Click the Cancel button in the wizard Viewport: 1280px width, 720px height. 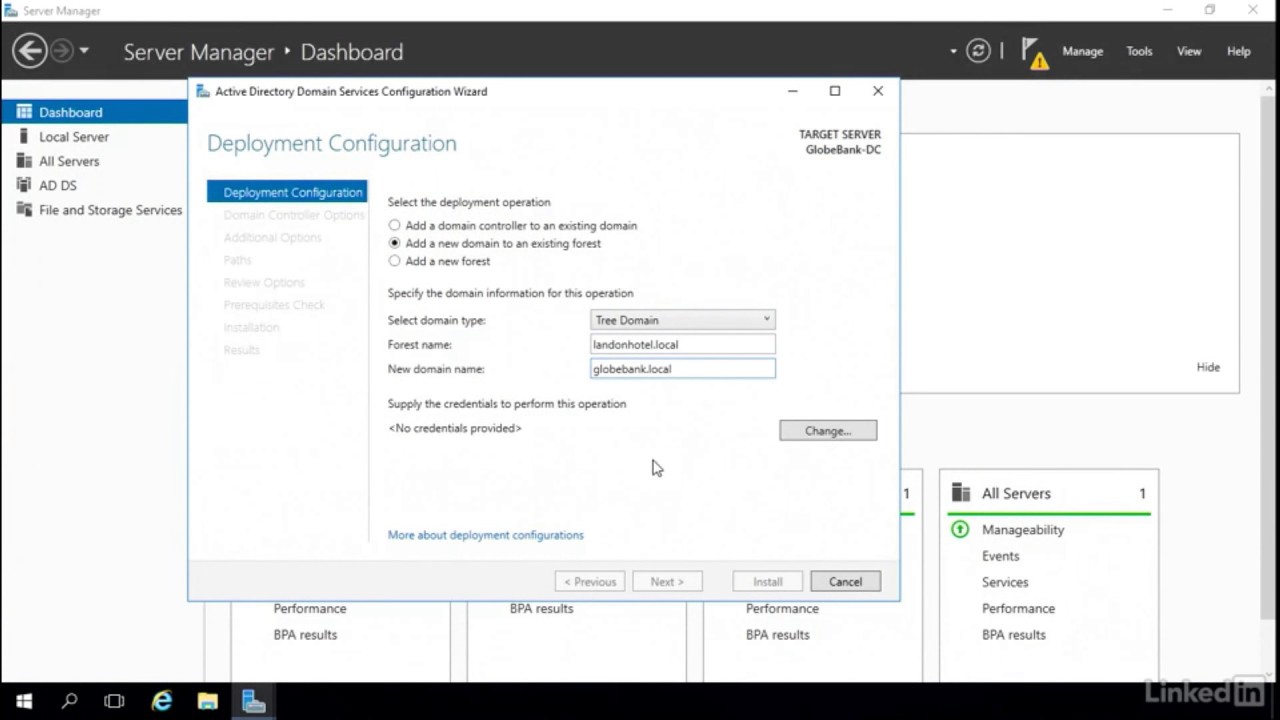pyautogui.click(x=845, y=582)
